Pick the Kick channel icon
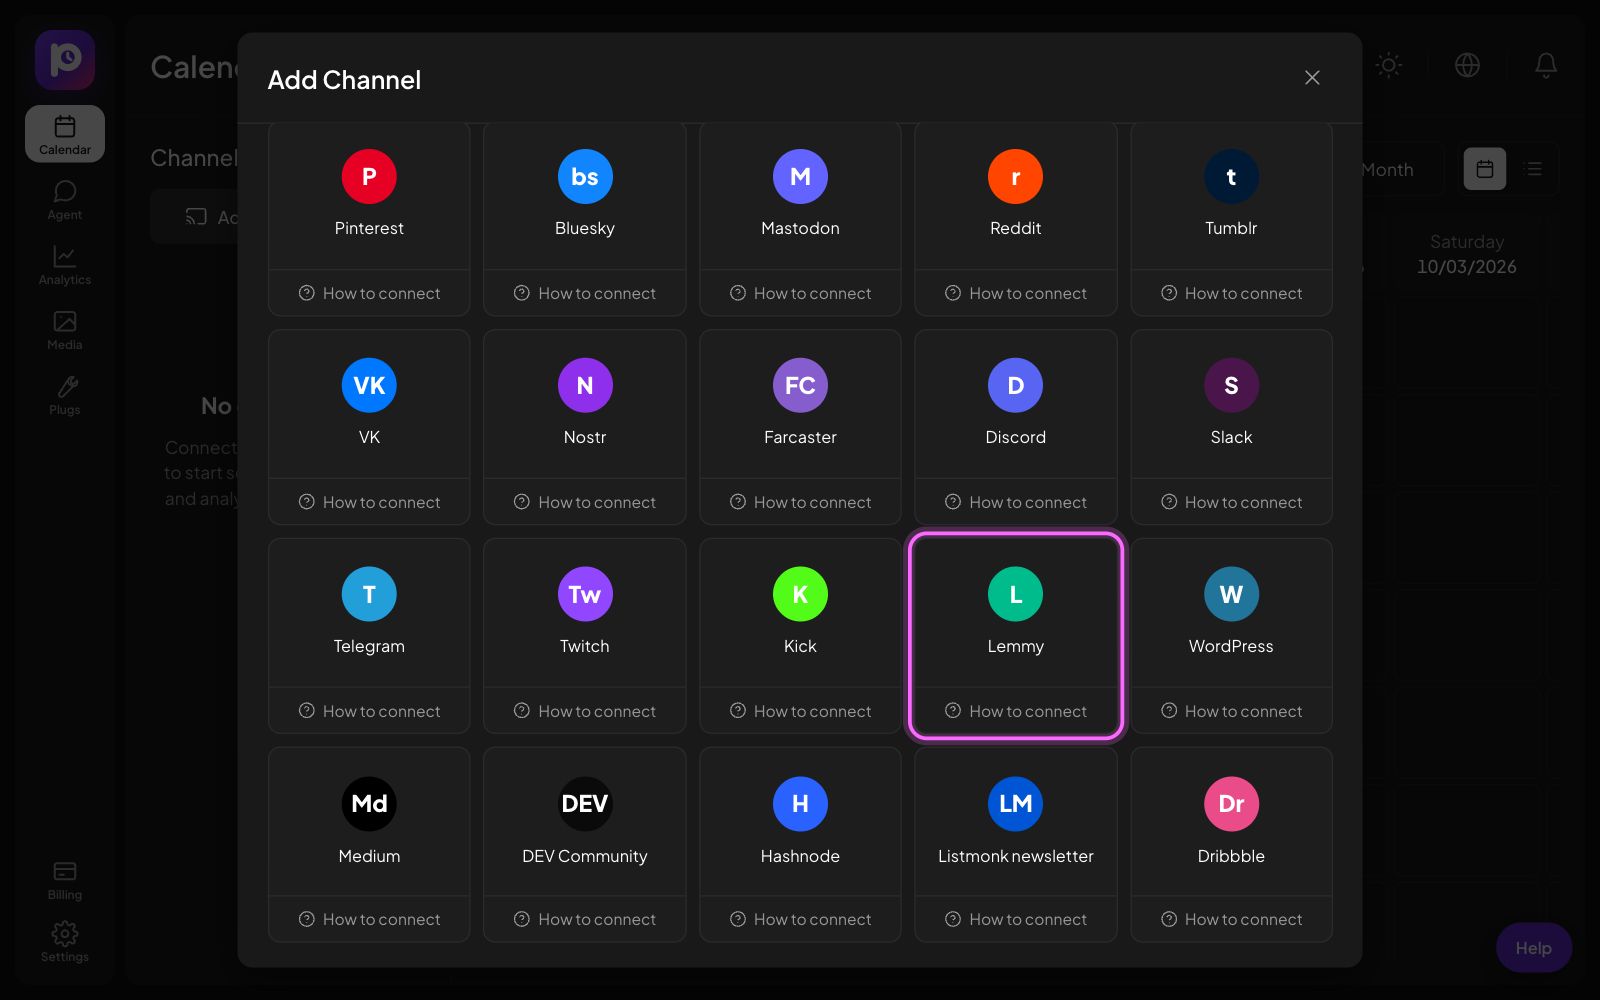Viewport: 1600px width, 1000px height. coord(800,595)
